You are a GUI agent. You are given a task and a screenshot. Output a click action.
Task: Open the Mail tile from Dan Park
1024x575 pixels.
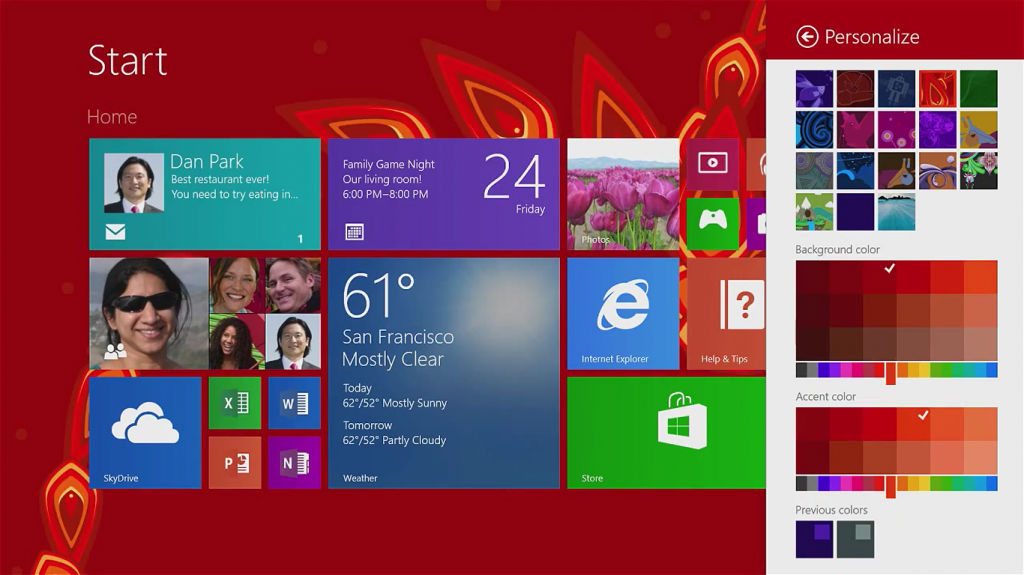pos(205,194)
